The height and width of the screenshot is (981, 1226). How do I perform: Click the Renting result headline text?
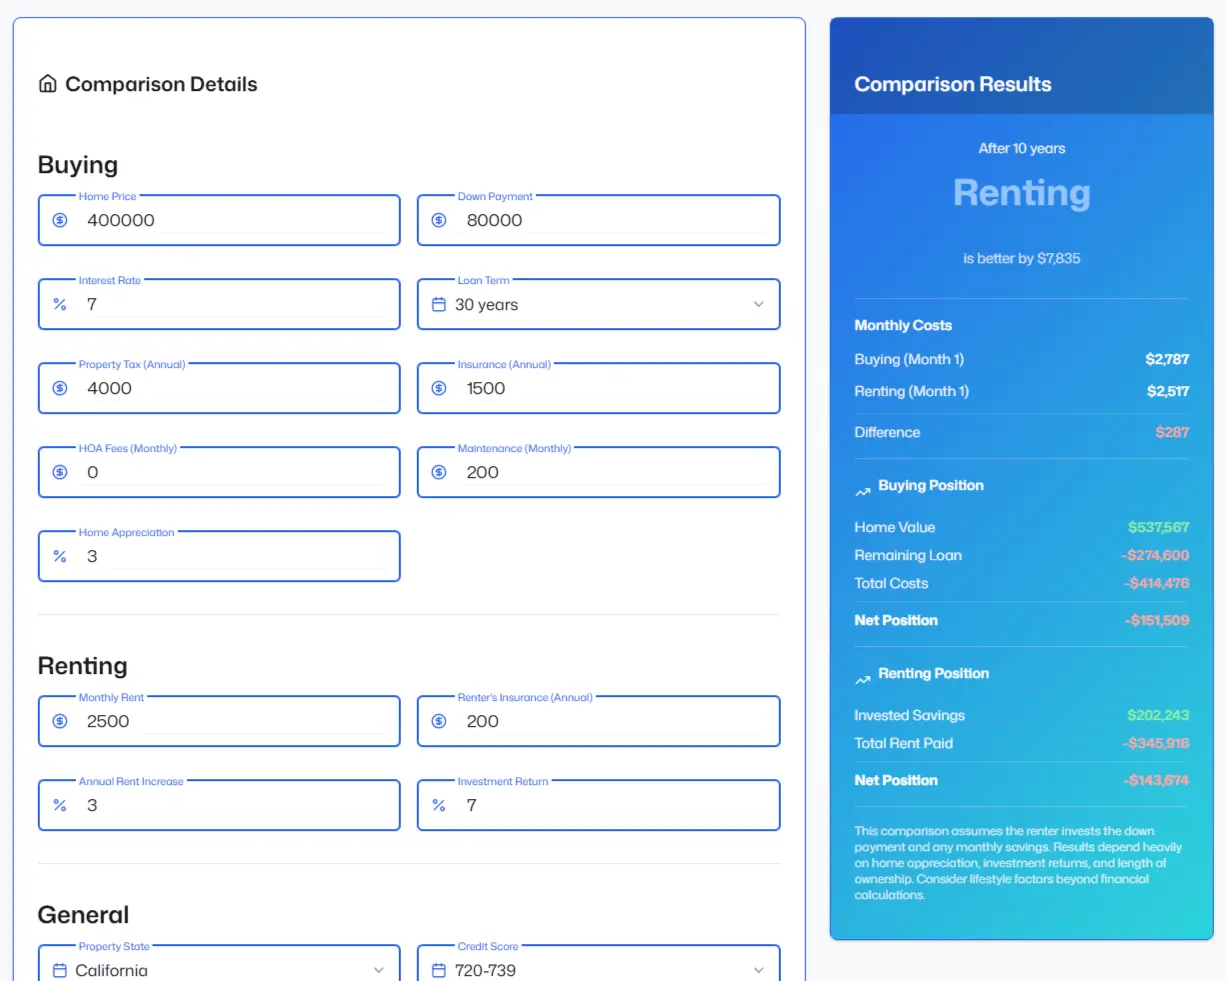click(1021, 193)
